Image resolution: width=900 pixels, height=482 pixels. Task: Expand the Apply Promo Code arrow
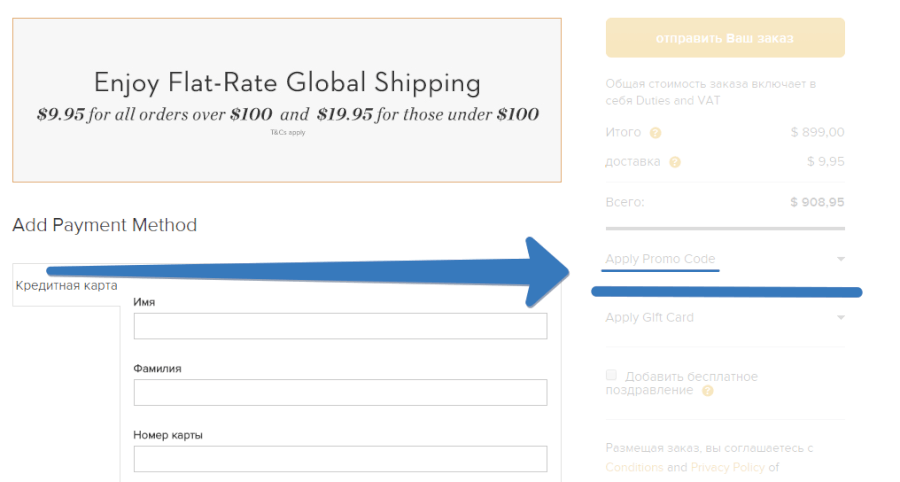click(841, 259)
